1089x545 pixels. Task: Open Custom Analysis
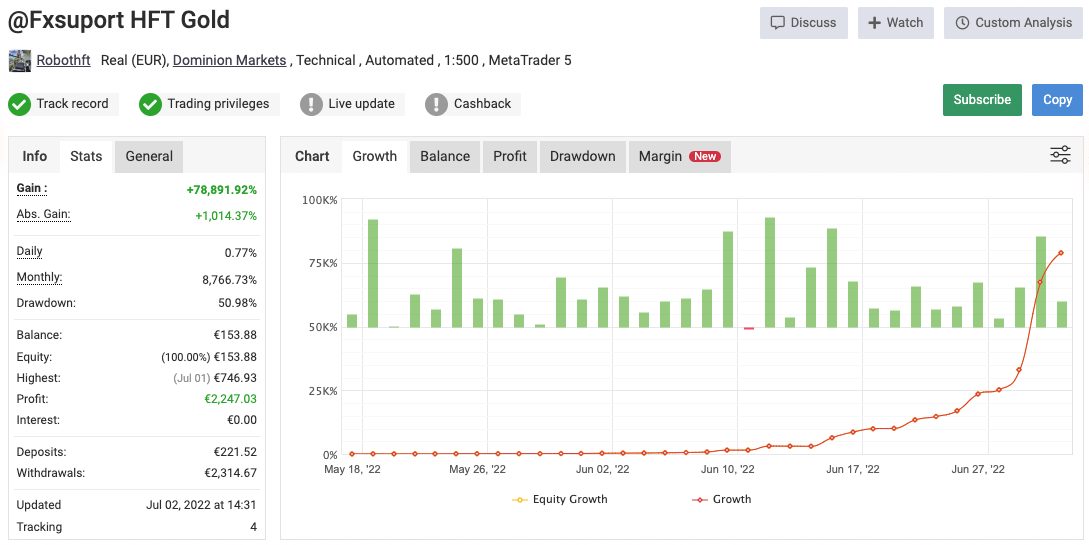coord(1013,23)
